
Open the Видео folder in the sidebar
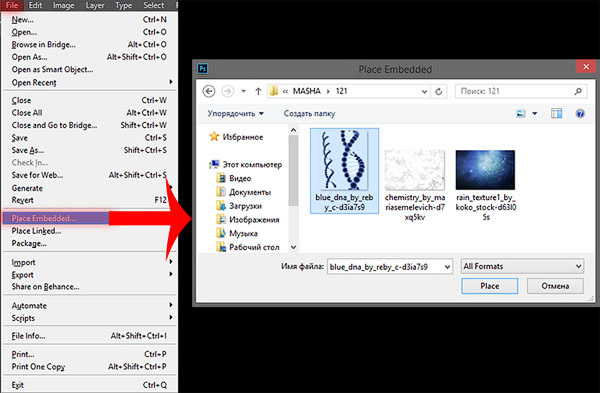coord(233,178)
